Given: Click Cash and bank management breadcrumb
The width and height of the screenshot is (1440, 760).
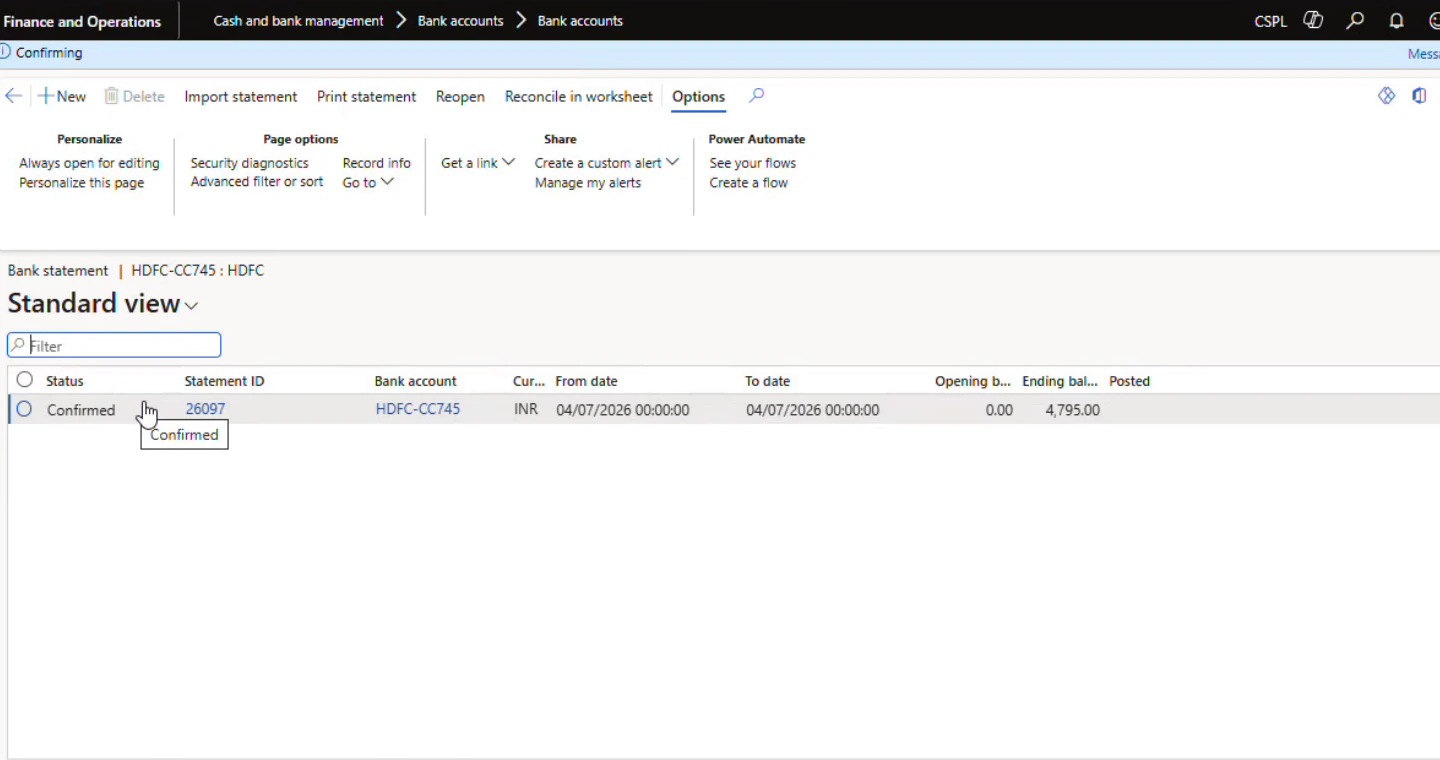Looking at the screenshot, I should point(298,20).
